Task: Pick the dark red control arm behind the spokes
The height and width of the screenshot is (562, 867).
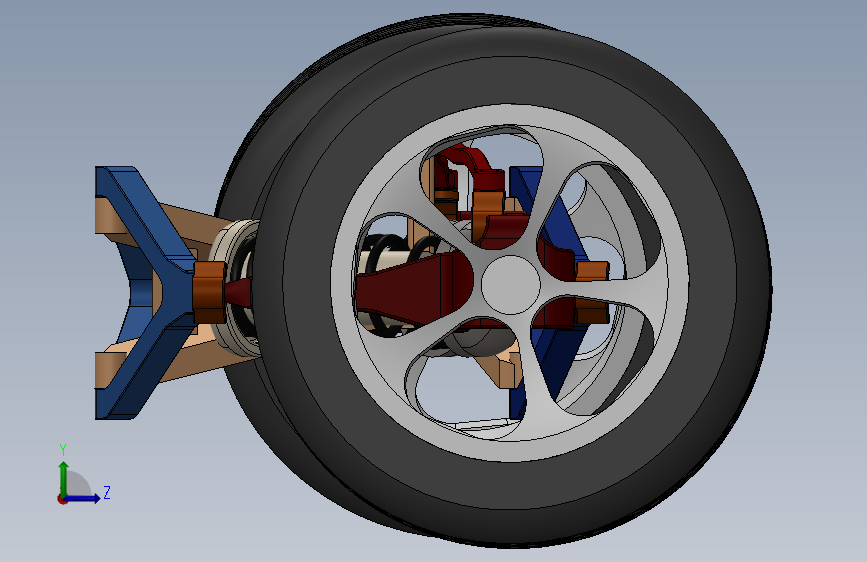Action: pos(412,290)
